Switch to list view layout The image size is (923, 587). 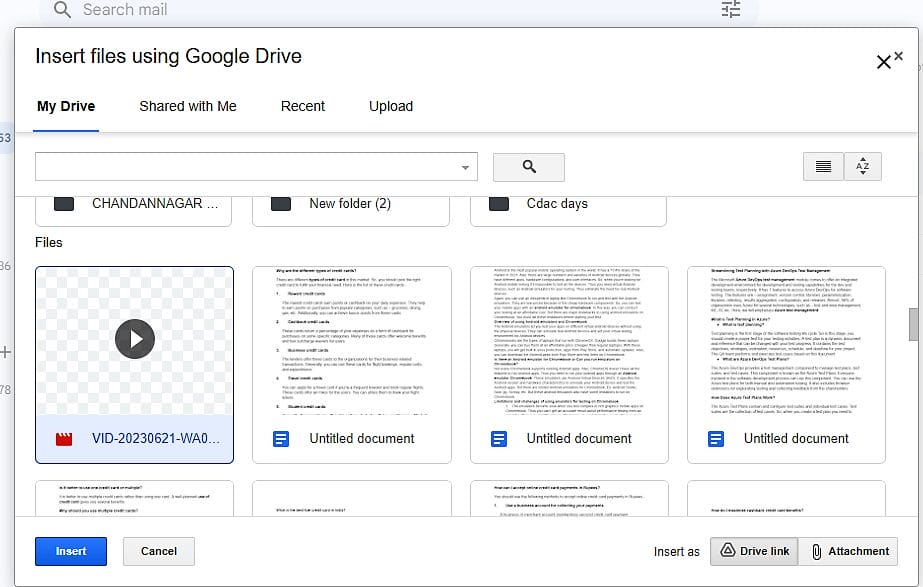823,166
